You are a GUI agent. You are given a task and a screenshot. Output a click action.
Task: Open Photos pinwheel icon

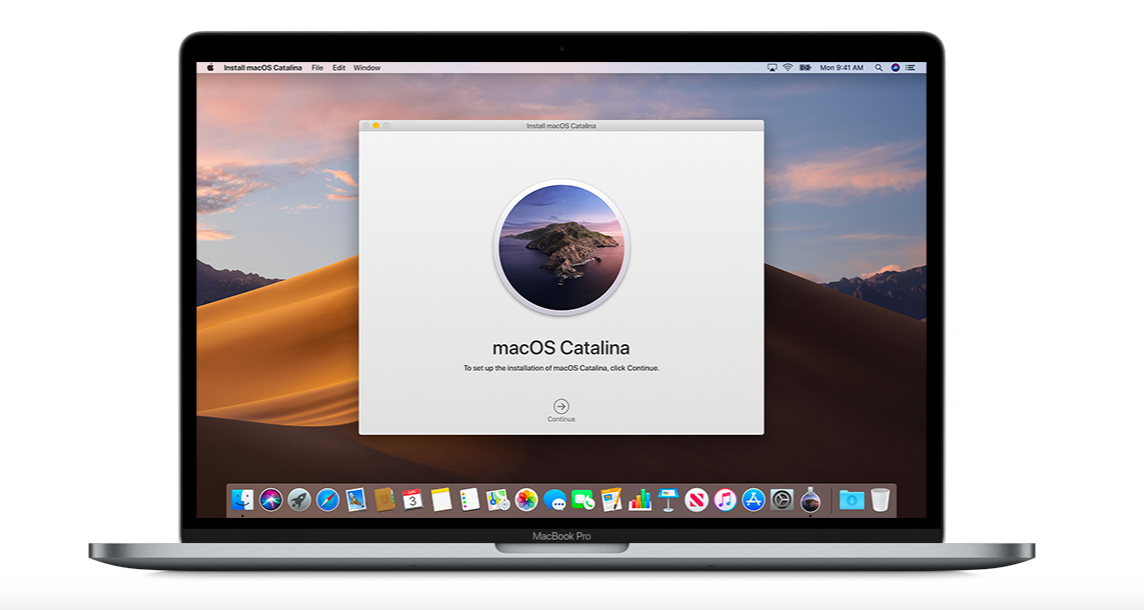point(526,500)
